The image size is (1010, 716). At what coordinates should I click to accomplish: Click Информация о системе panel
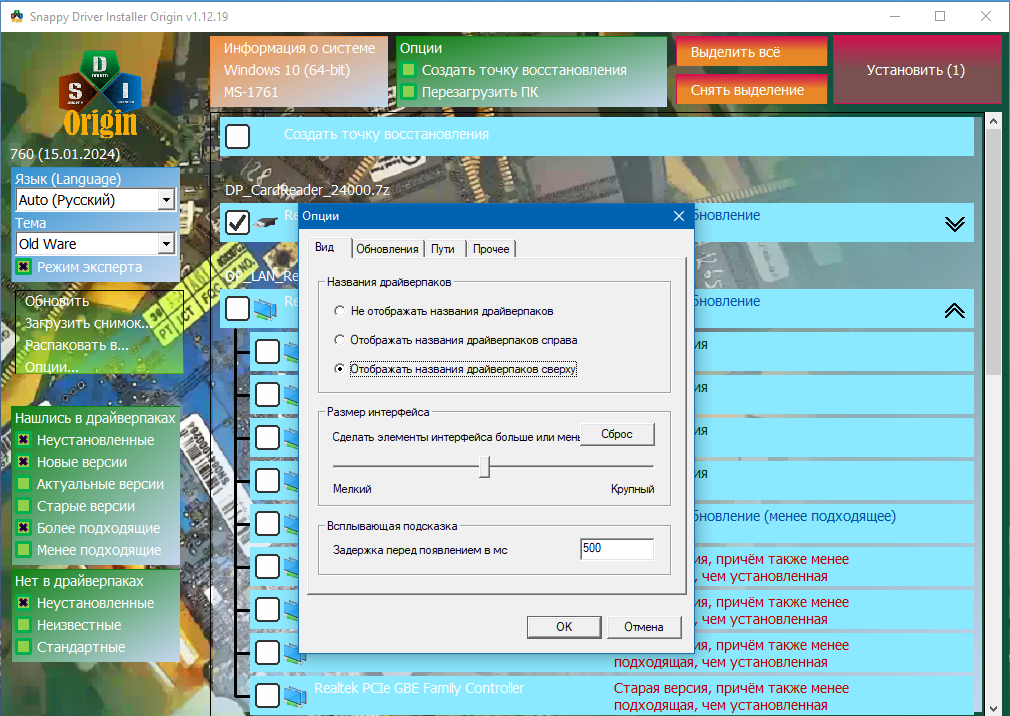pos(299,70)
